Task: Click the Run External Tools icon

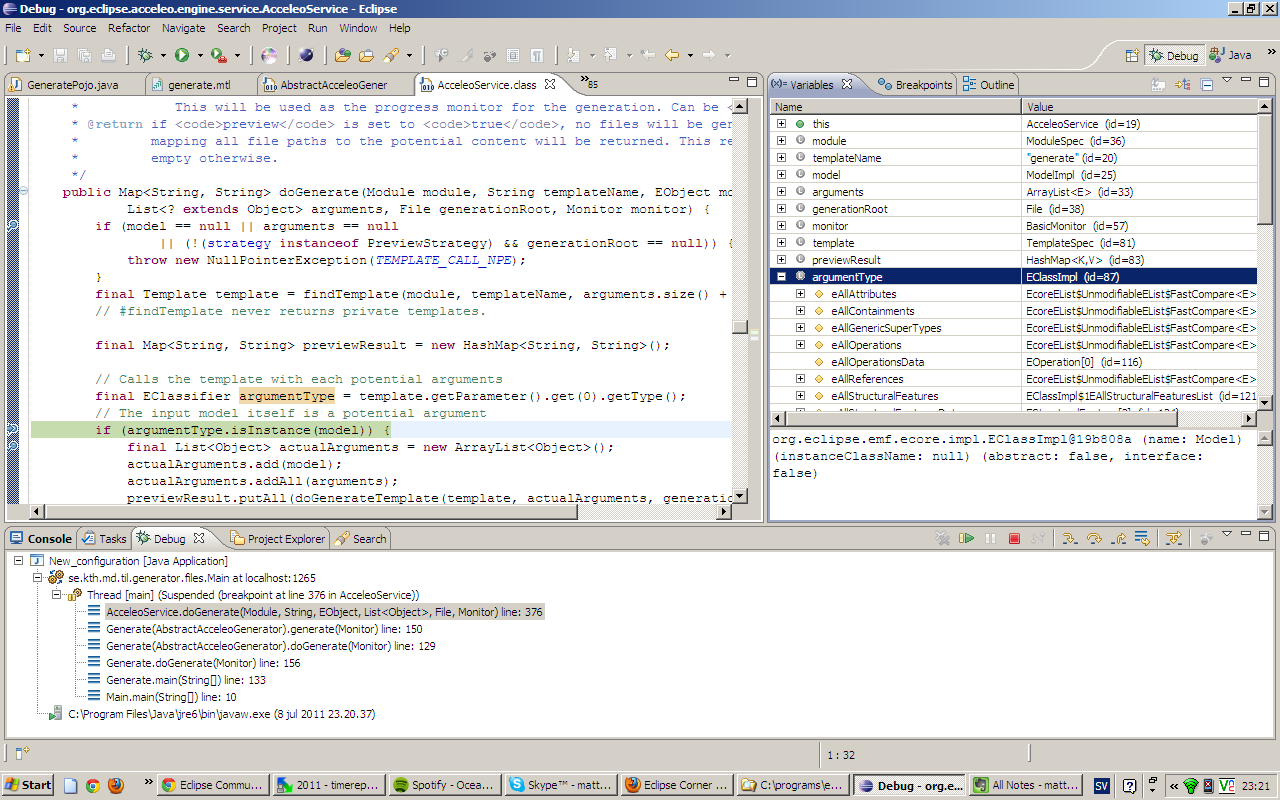Action: click(218, 55)
